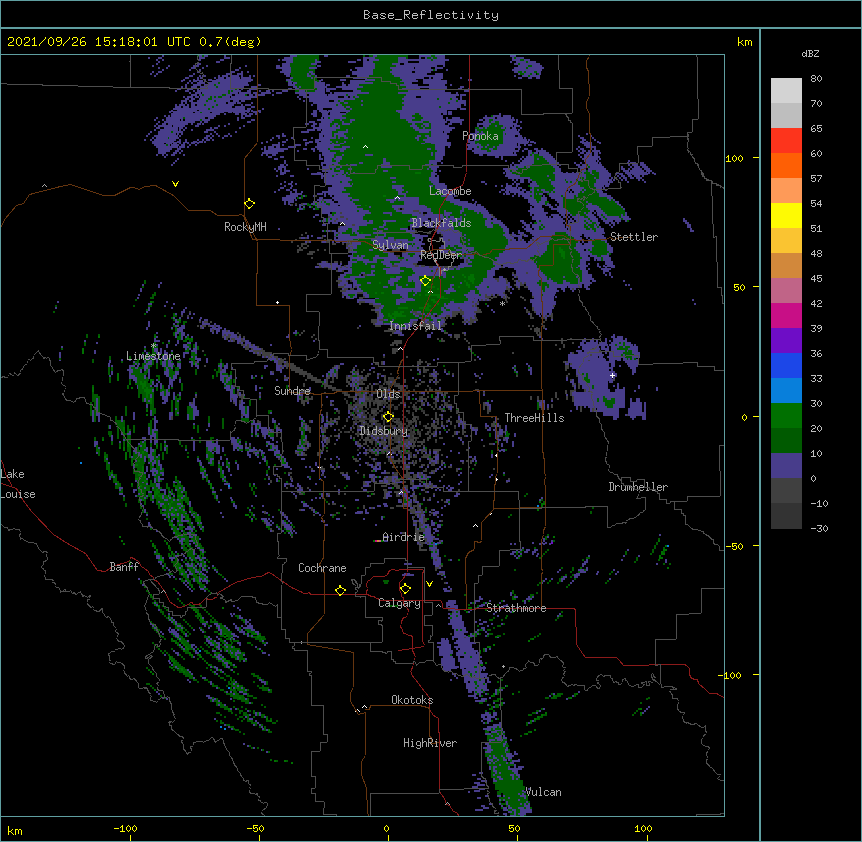Click the Limestone label
This screenshot has height=842, width=862.
[153, 356]
